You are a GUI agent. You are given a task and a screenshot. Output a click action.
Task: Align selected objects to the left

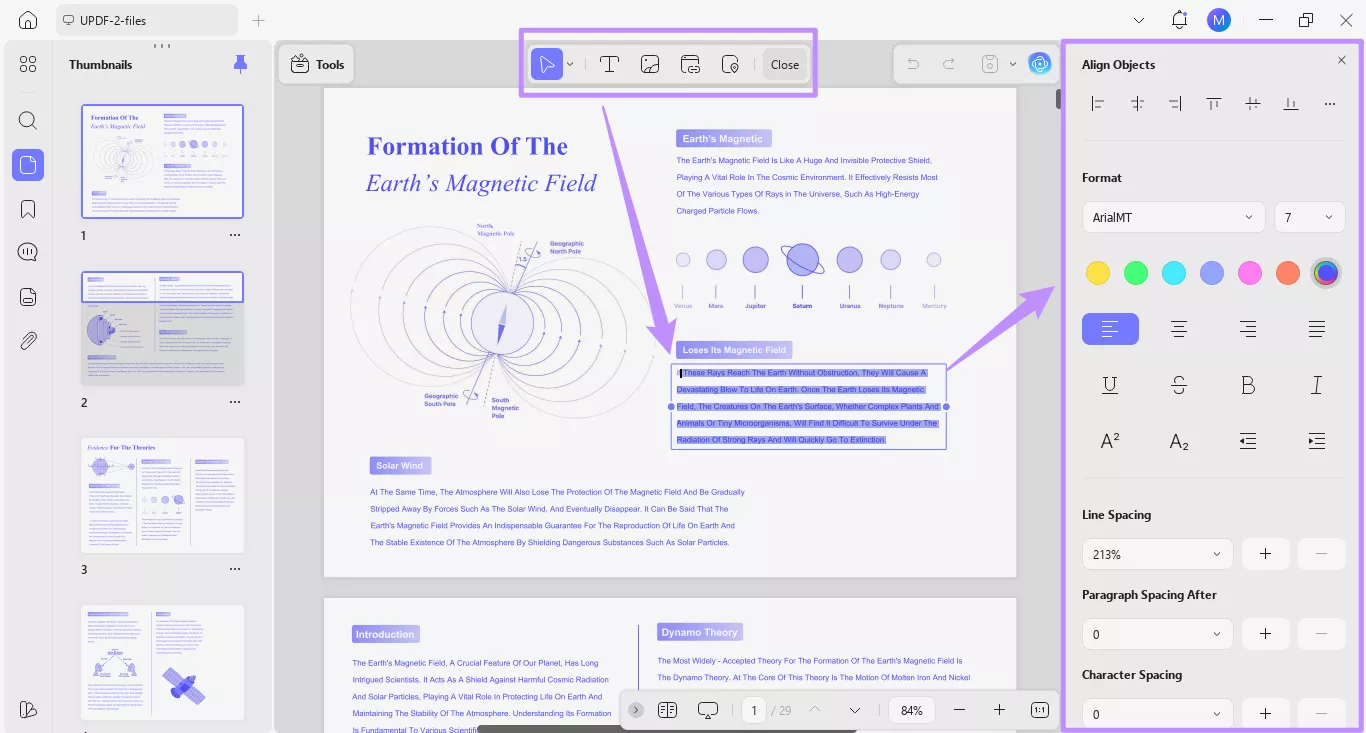(1098, 103)
